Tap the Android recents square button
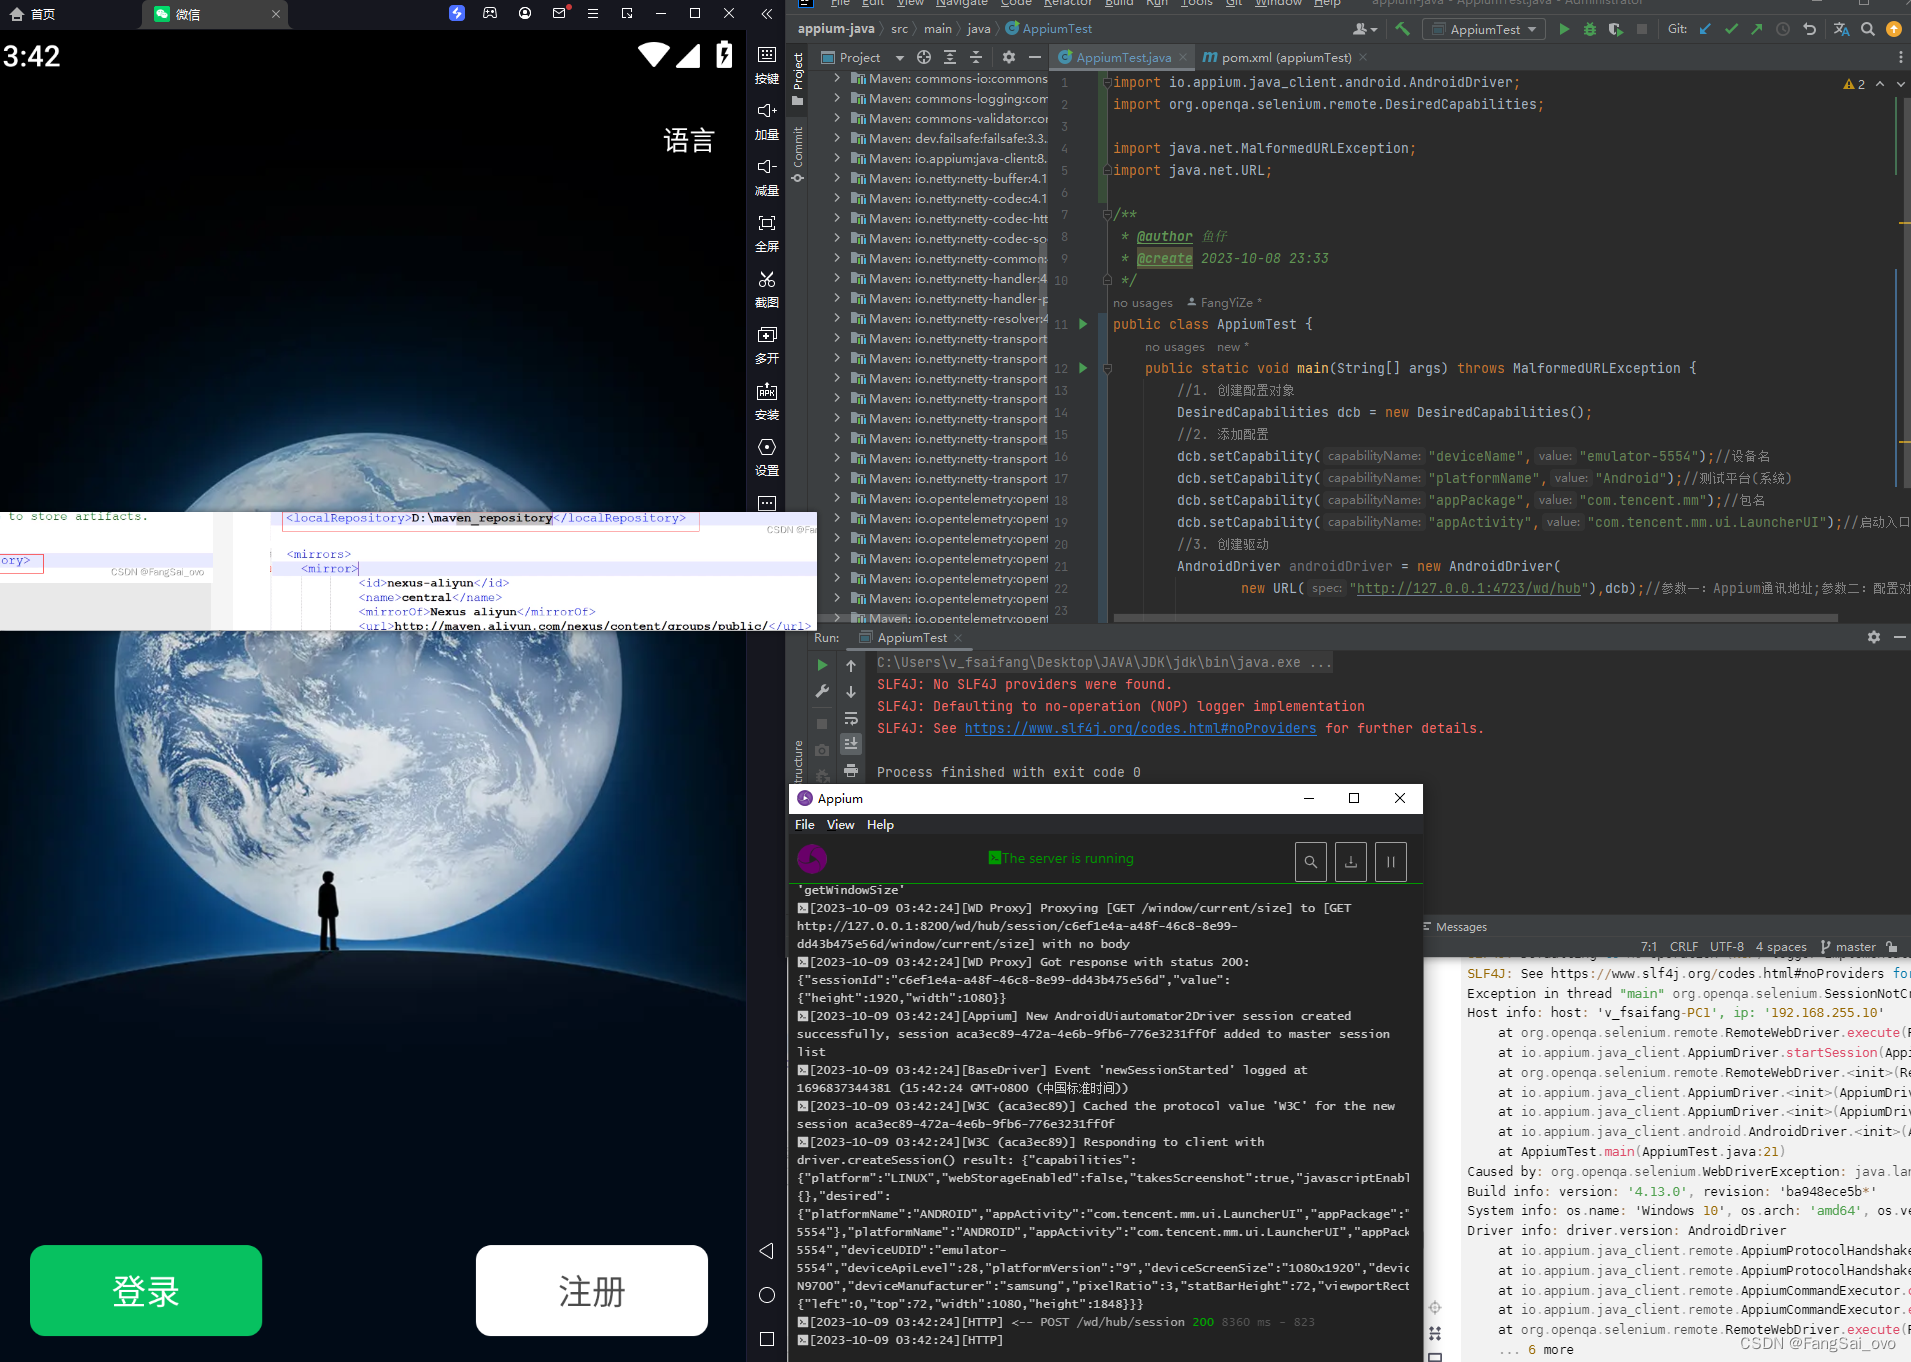This screenshot has height=1362, width=1911. 767,1339
